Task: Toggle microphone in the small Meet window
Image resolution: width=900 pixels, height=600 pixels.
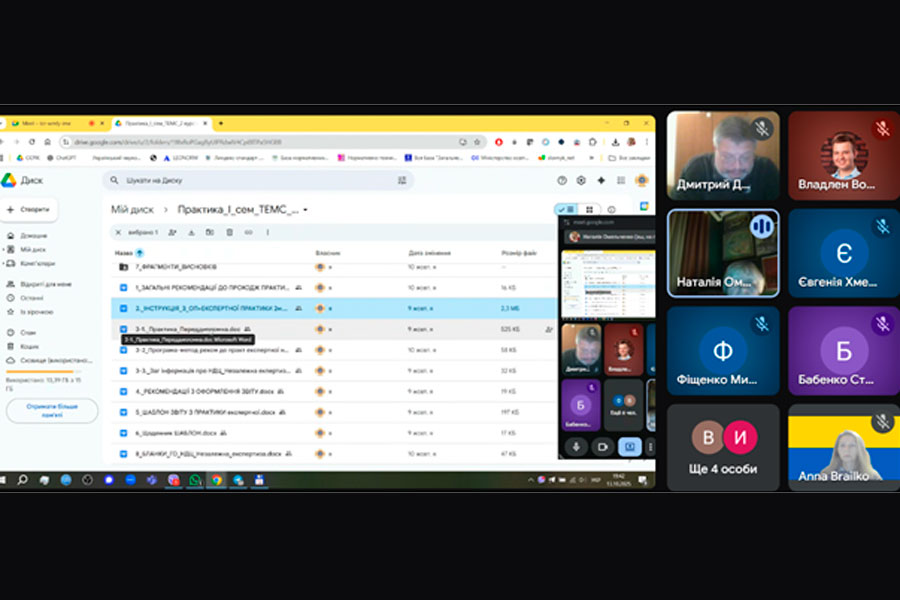Action: tap(577, 446)
